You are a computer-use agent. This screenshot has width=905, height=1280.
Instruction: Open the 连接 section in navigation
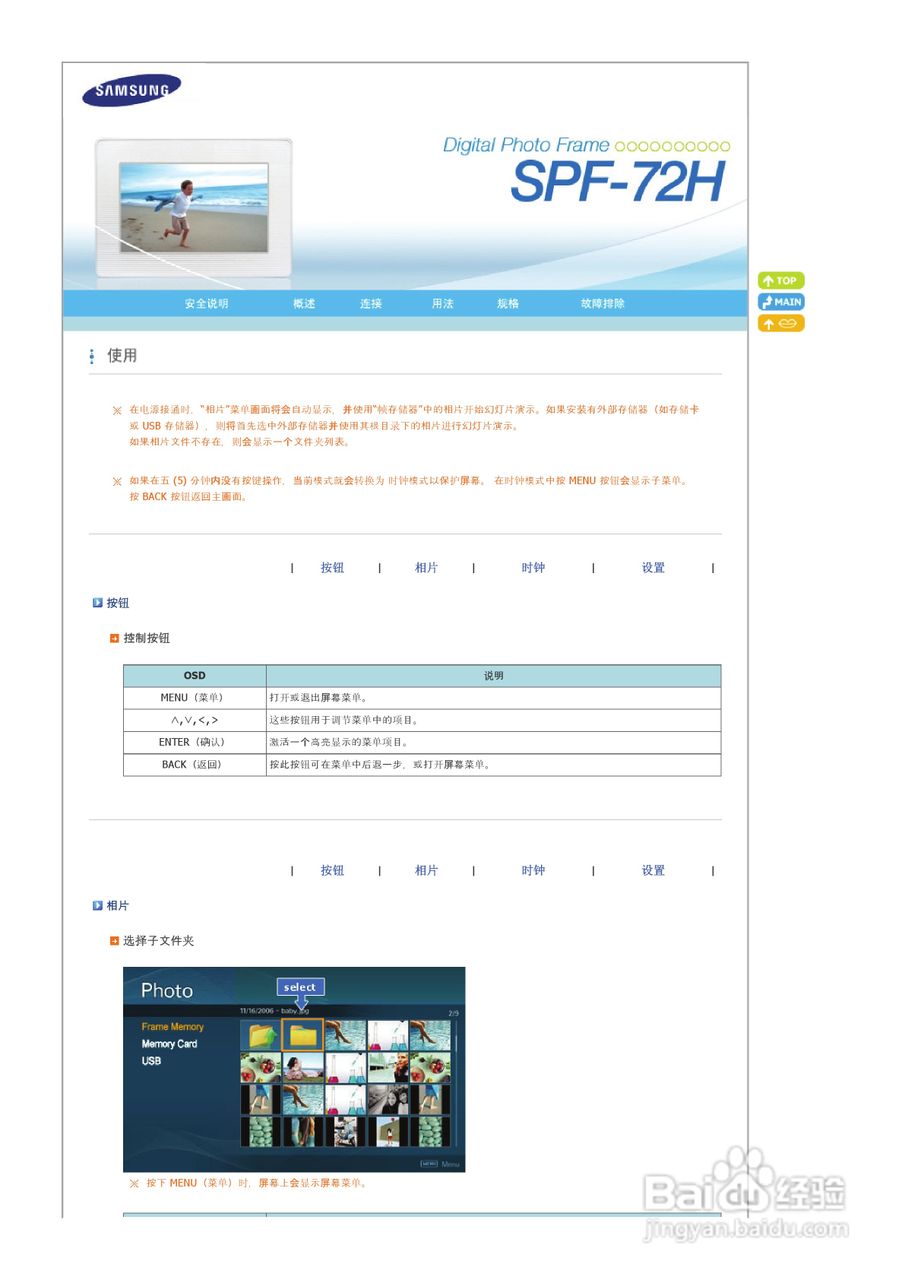371,303
